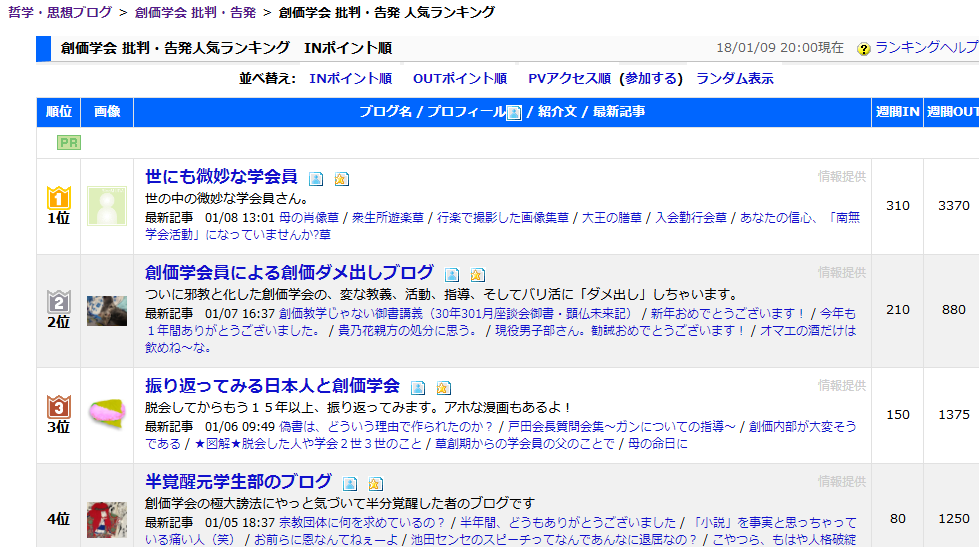Open article 新年おめでとうございます！
Image resolution: width=979 pixels, height=547 pixels.
coord(728,313)
